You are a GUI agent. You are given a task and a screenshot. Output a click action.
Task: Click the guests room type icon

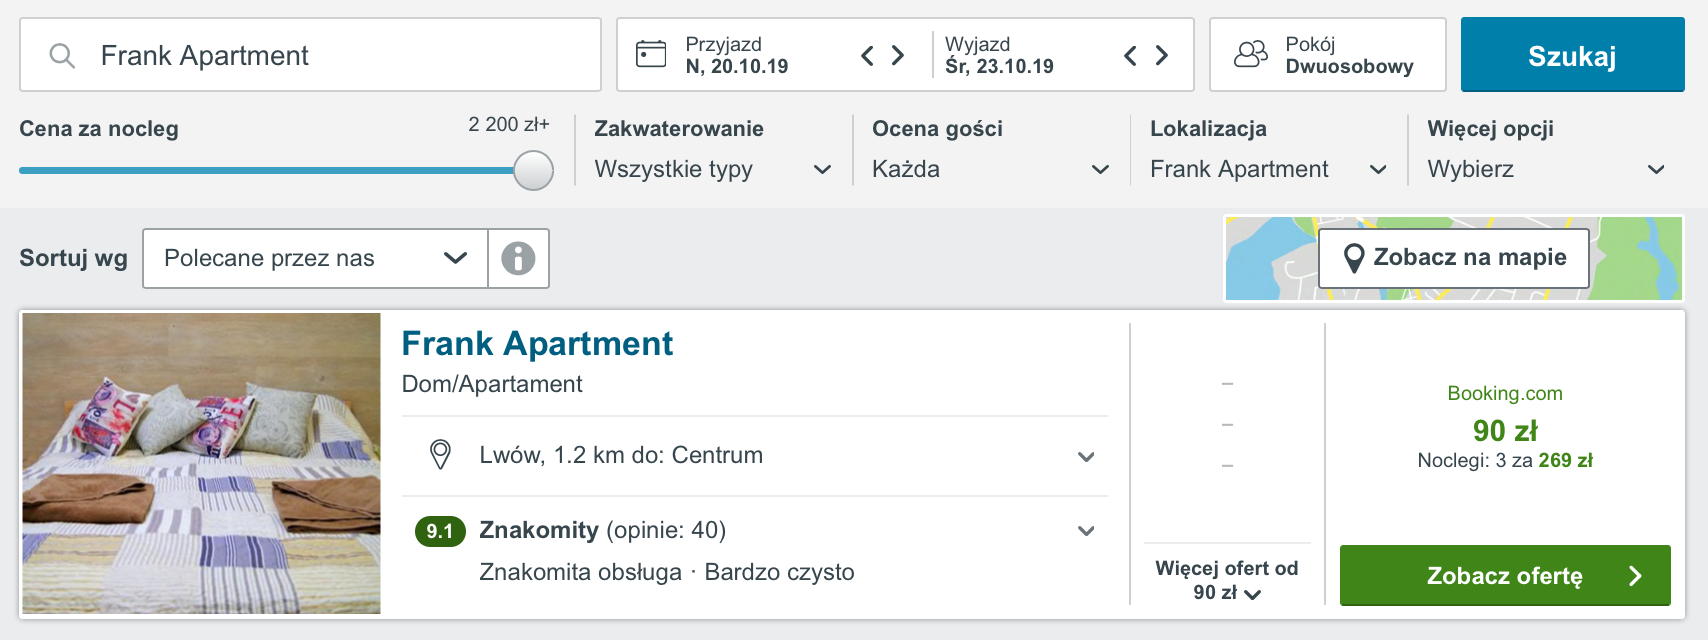point(1250,54)
